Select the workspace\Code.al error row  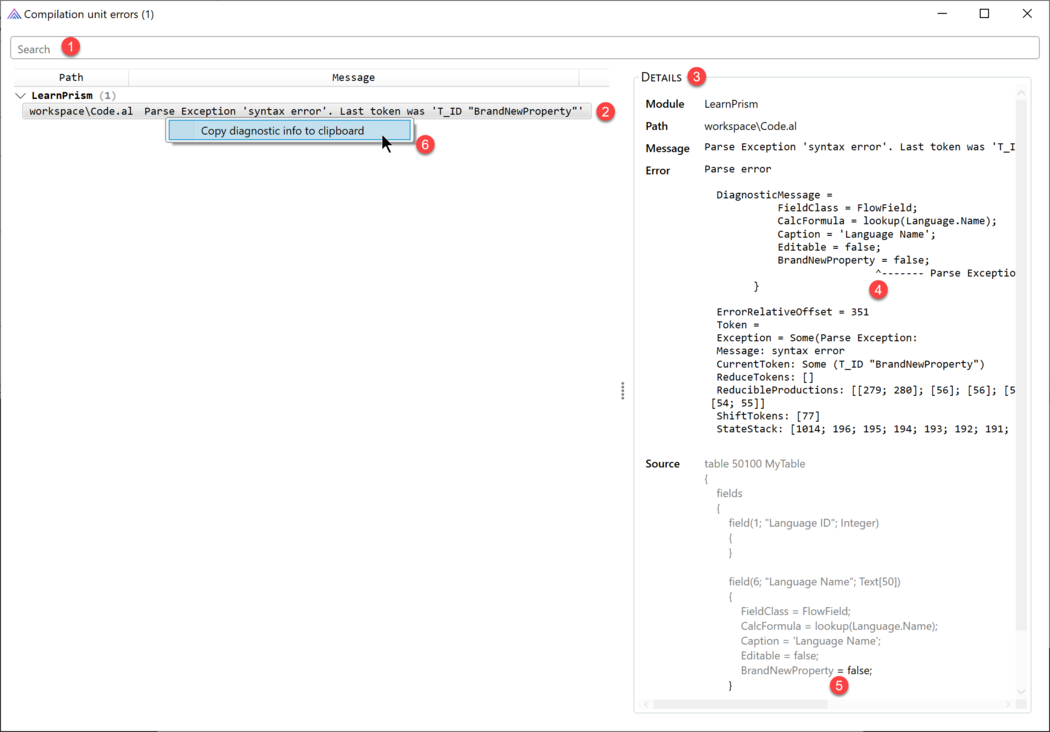pos(307,111)
